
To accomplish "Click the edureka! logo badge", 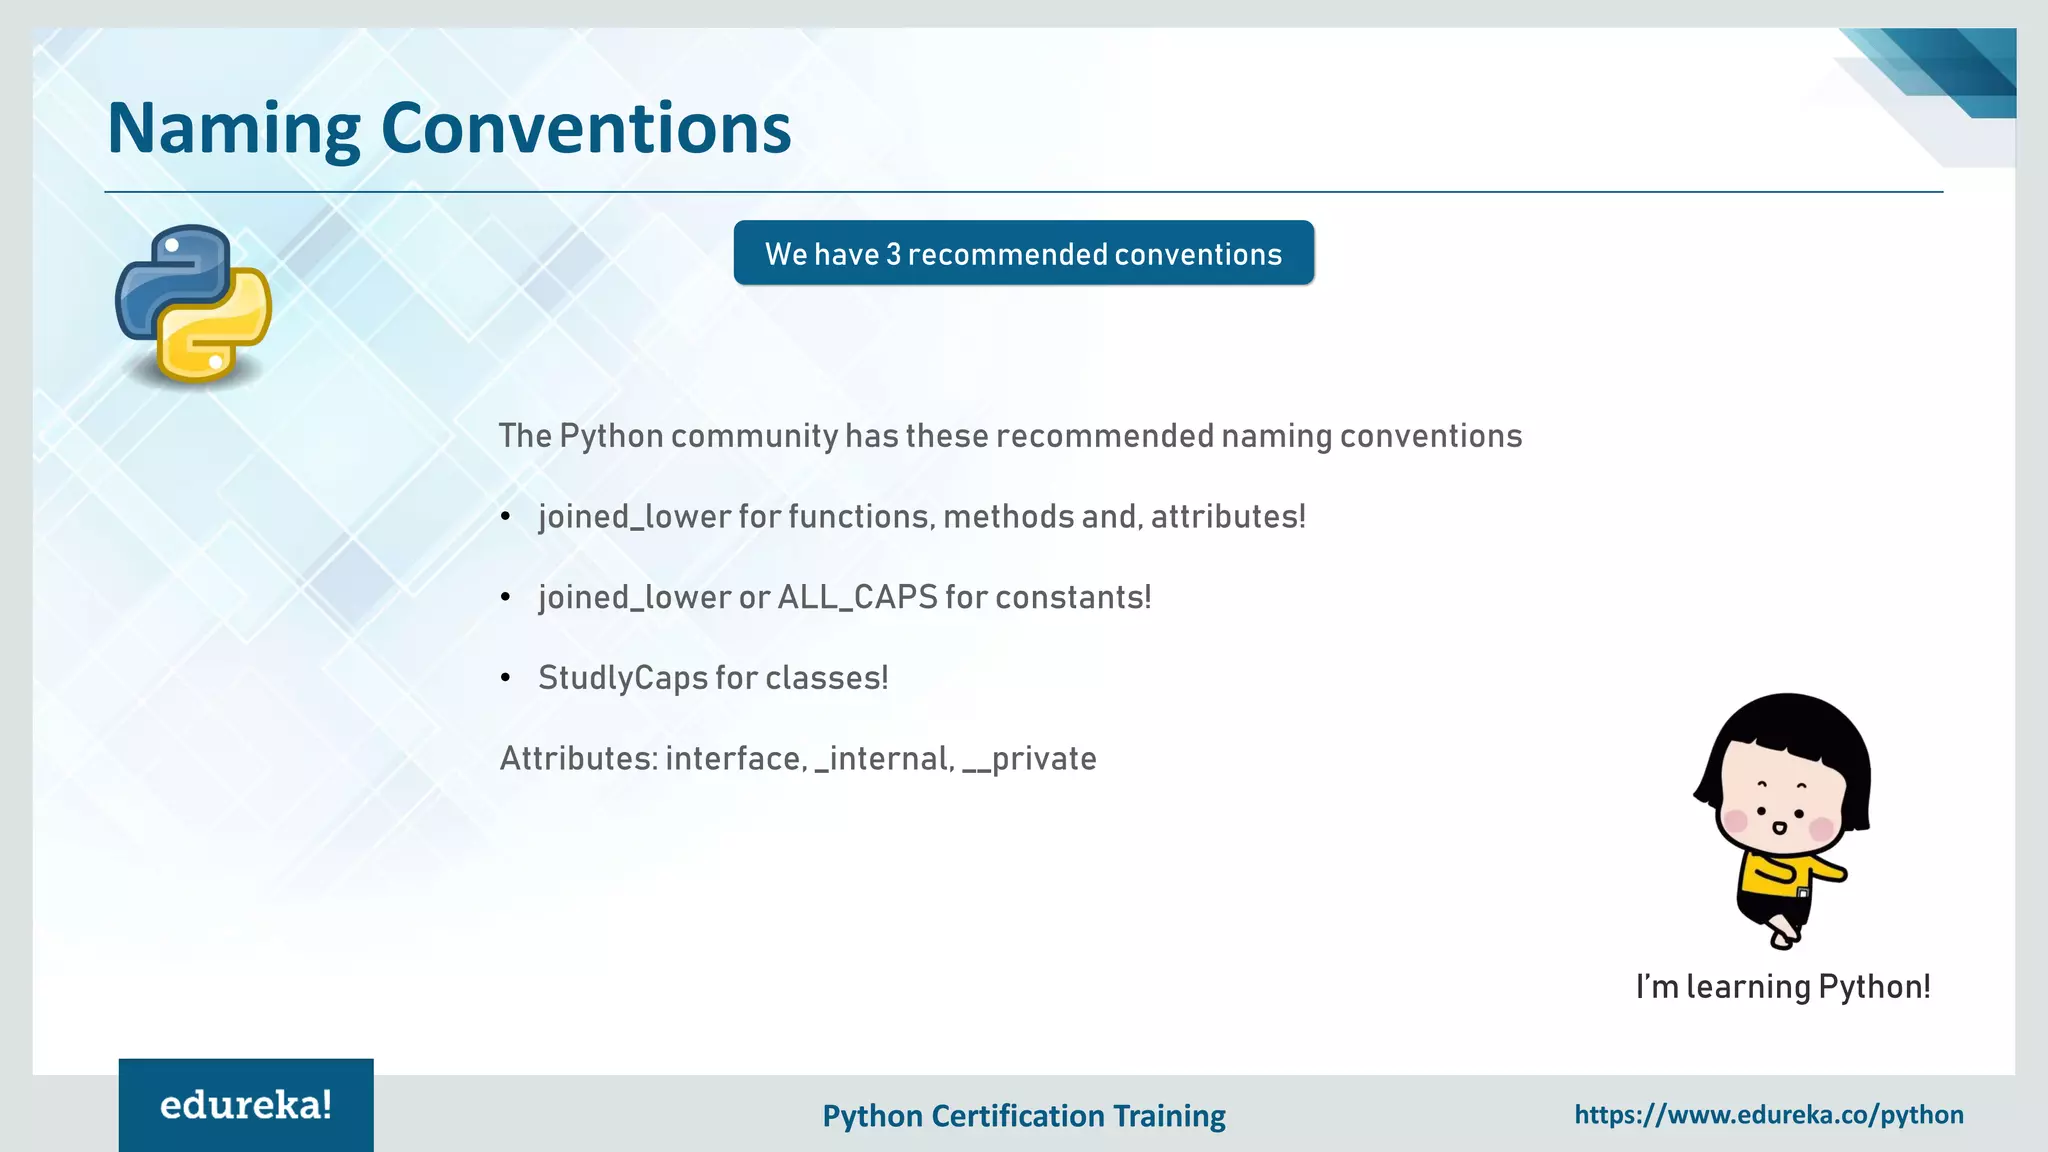I will click(x=246, y=1105).
